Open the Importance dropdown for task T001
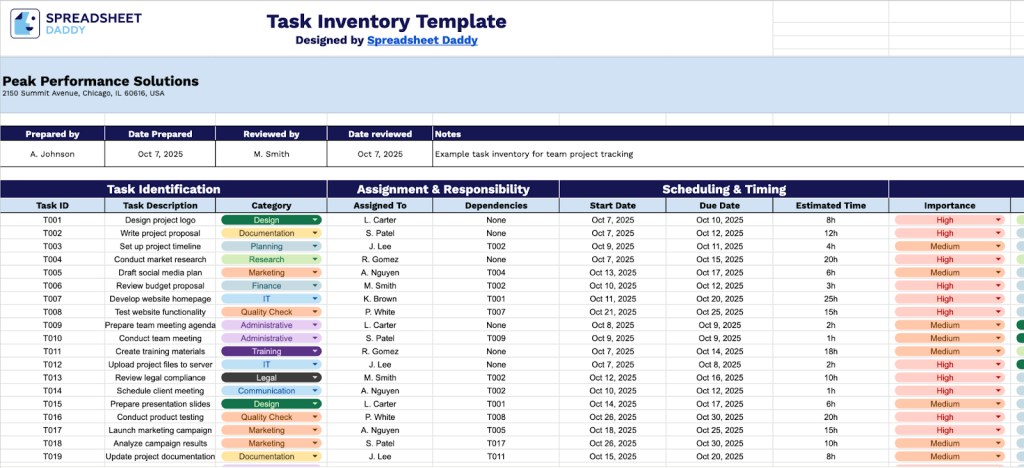This screenshot has height=468, width=1024. pos(997,220)
